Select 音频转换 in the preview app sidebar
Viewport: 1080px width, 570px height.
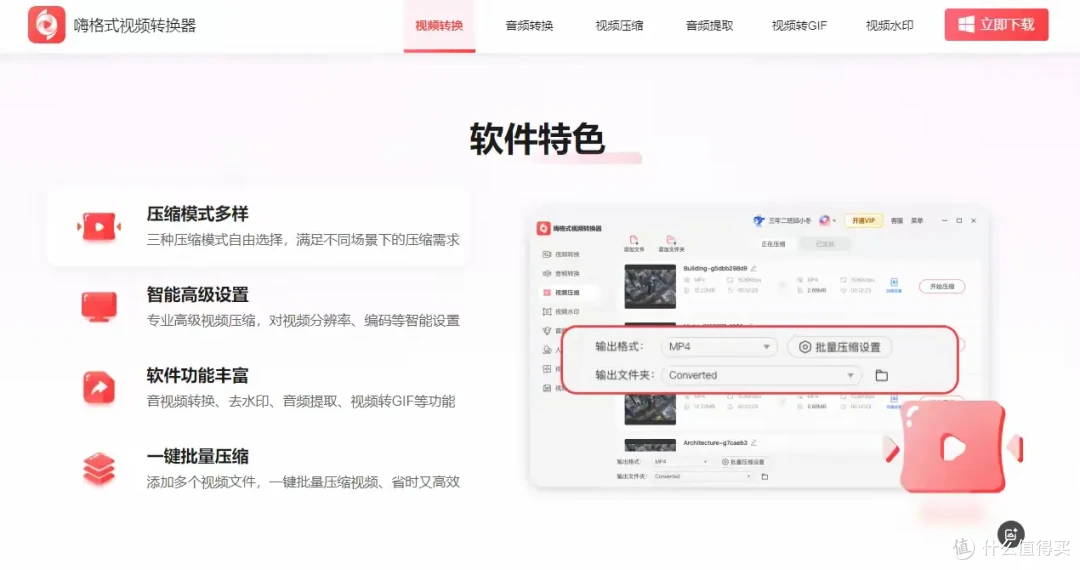click(561, 273)
